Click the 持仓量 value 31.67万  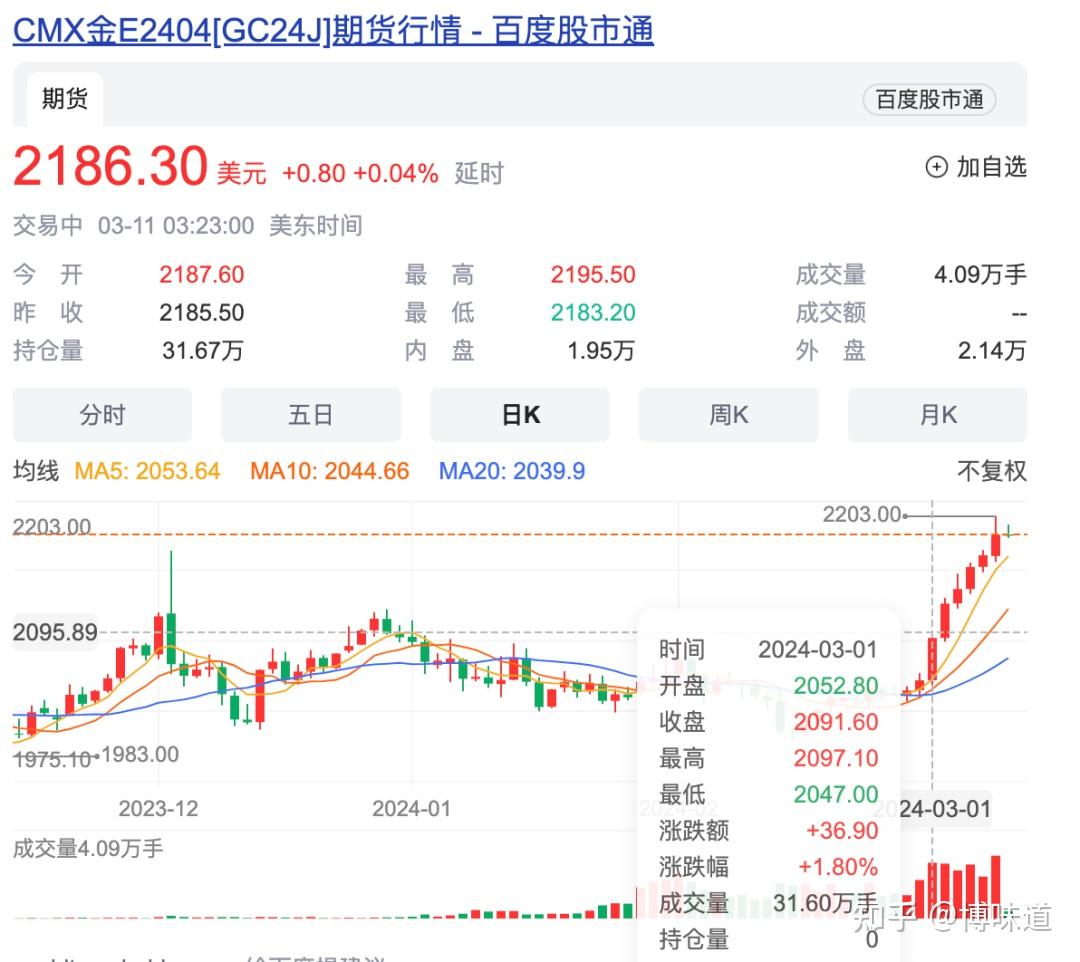(202, 351)
